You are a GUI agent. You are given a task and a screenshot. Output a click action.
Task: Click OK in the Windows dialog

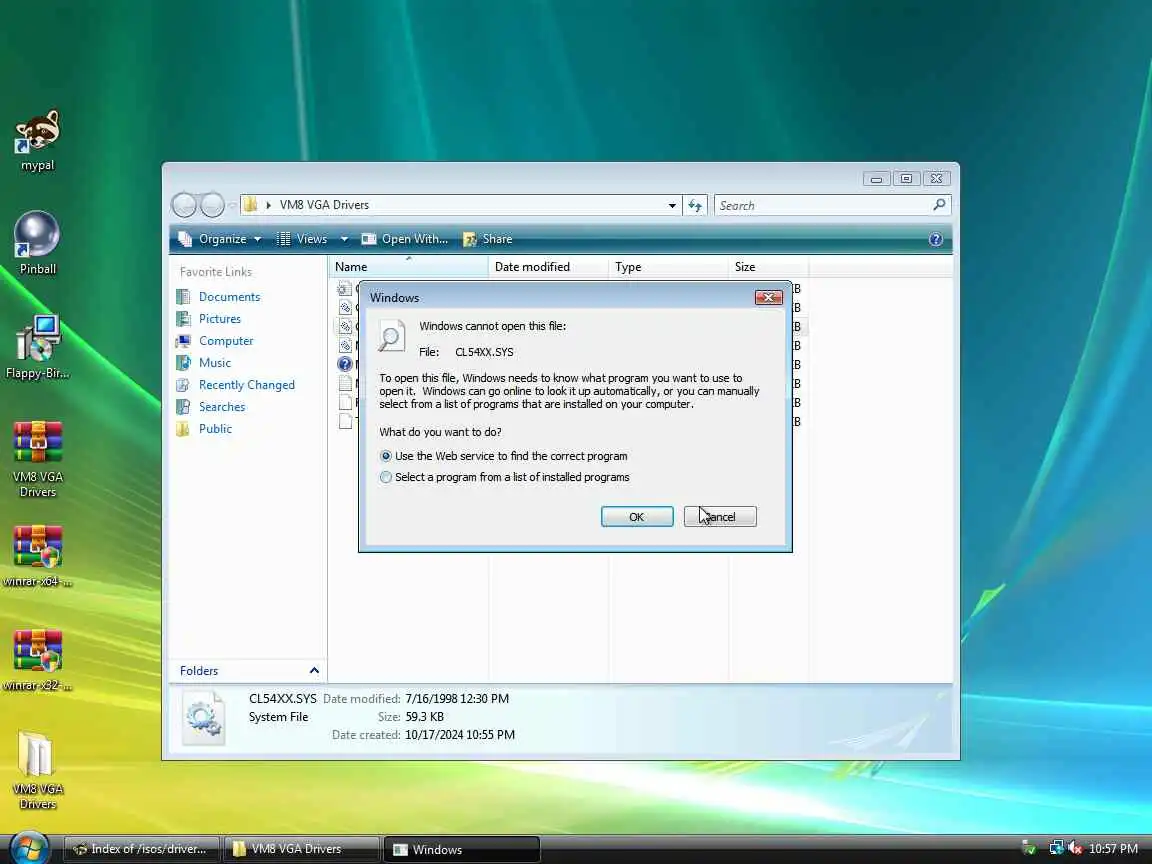(637, 516)
